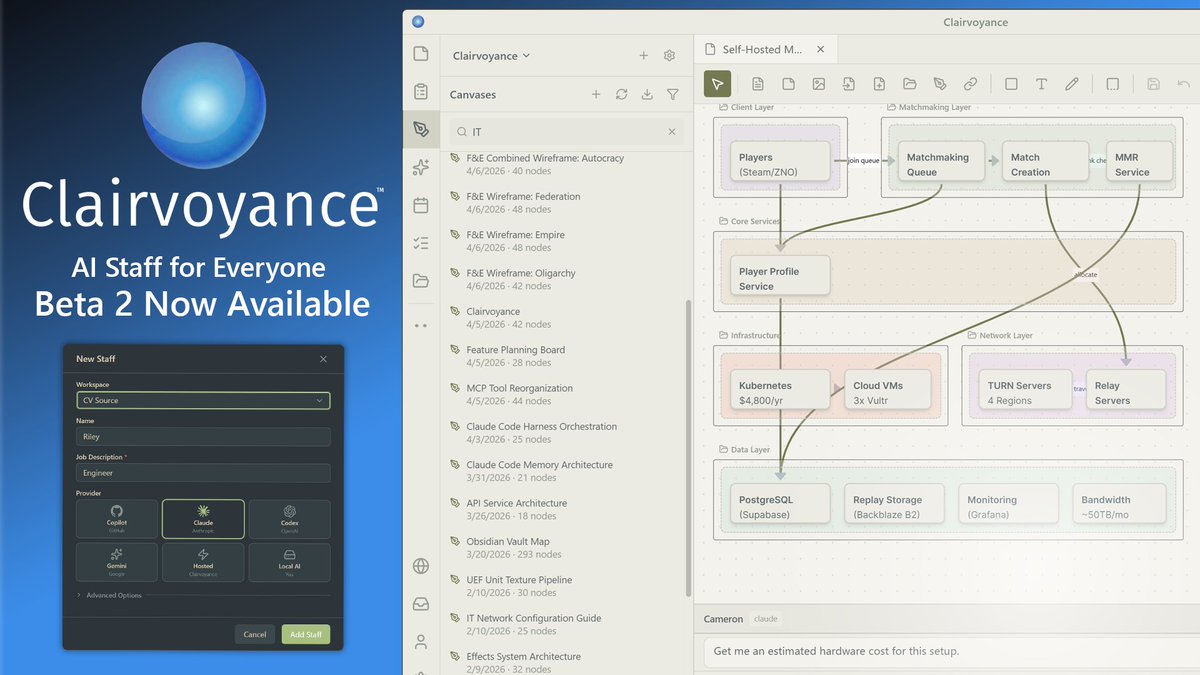Open the page icon in left sidebar
The width and height of the screenshot is (1200, 675).
coord(420,54)
